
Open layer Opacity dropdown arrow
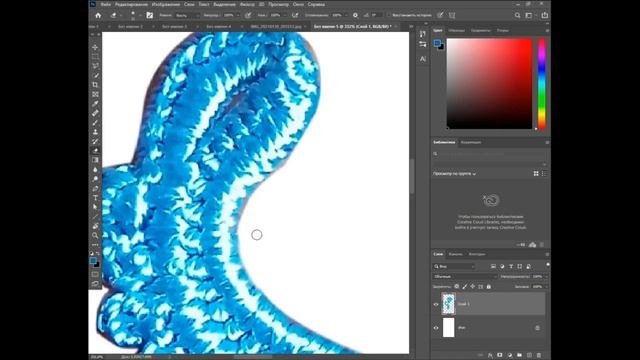tap(546, 276)
